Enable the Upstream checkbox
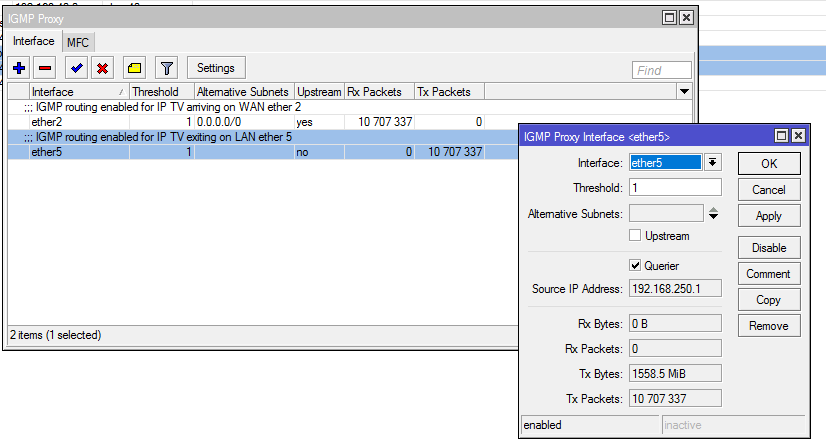Image resolution: width=826 pixels, height=444 pixels. 635,236
